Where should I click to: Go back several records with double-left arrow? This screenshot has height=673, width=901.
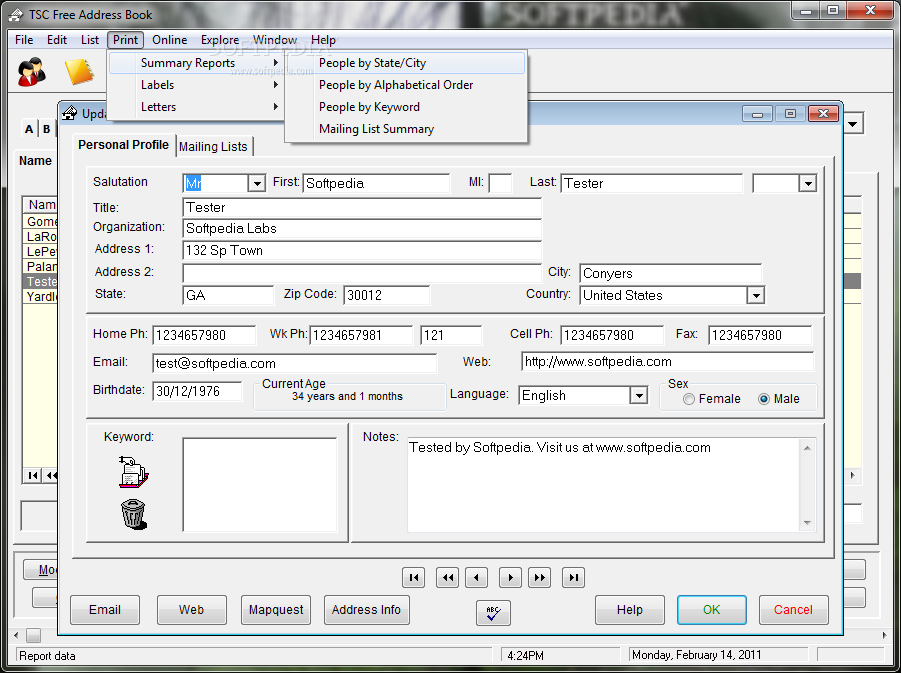pos(448,578)
